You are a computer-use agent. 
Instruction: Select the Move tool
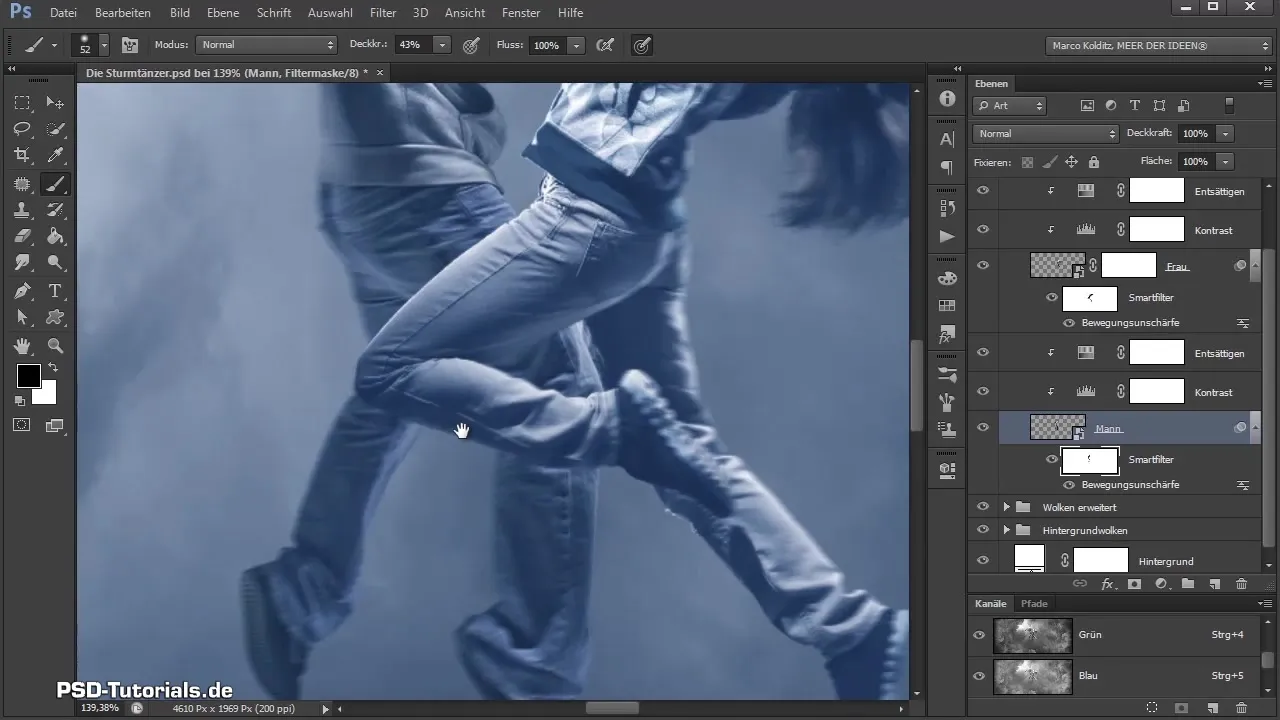[x=56, y=102]
